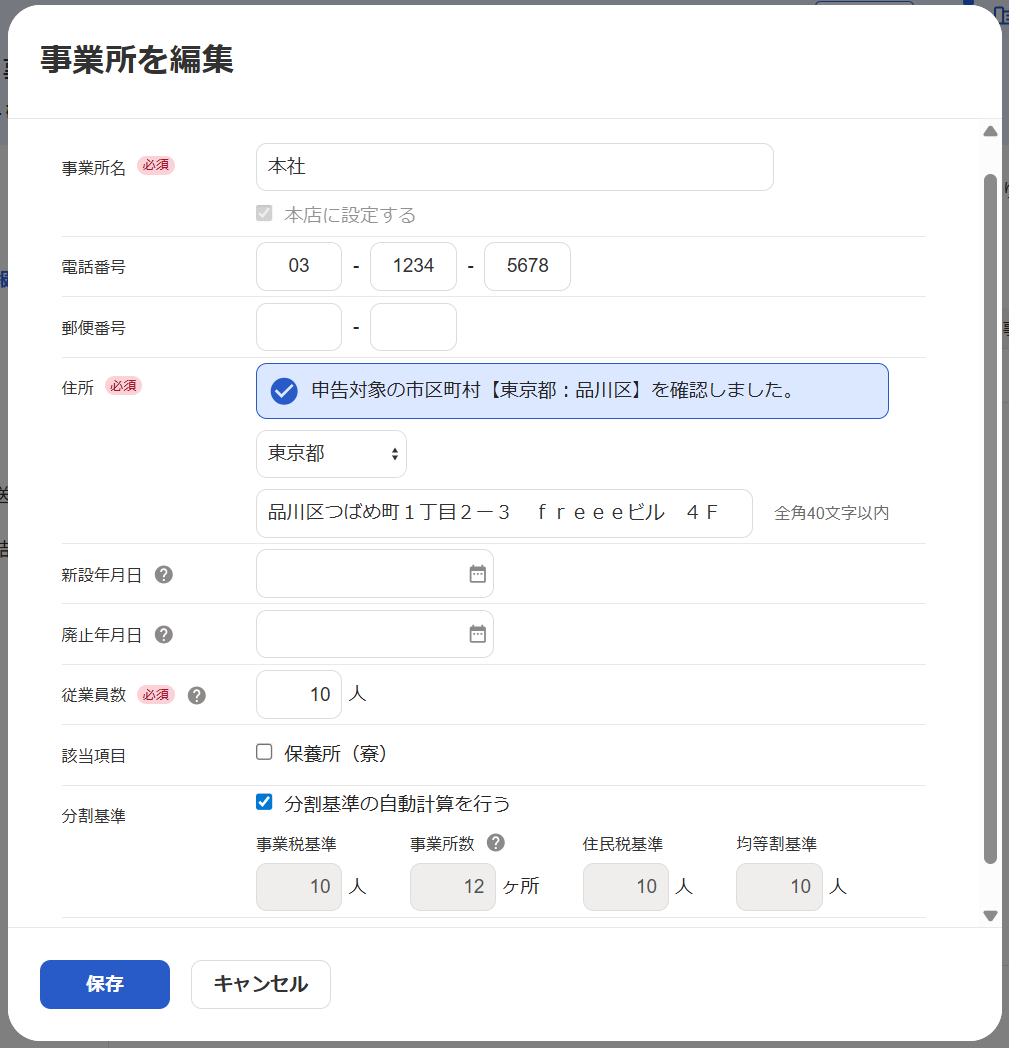
Task: Show help for 従業員数
Action: tap(196, 696)
